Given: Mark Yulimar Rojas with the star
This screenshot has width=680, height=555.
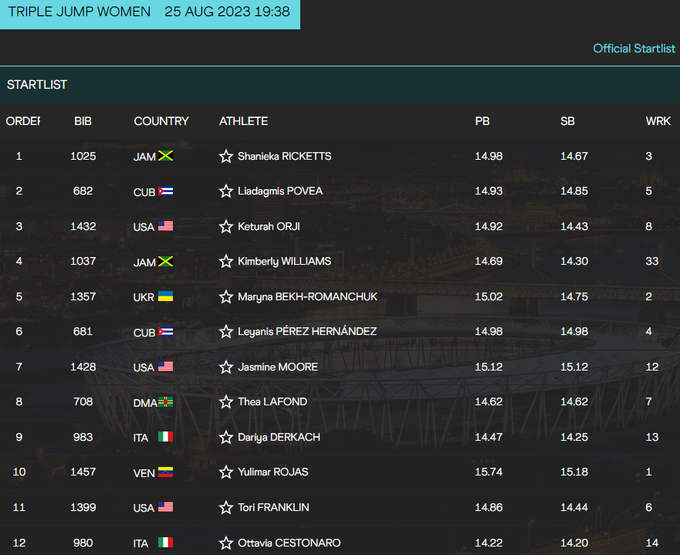Looking at the screenshot, I should click(226, 472).
